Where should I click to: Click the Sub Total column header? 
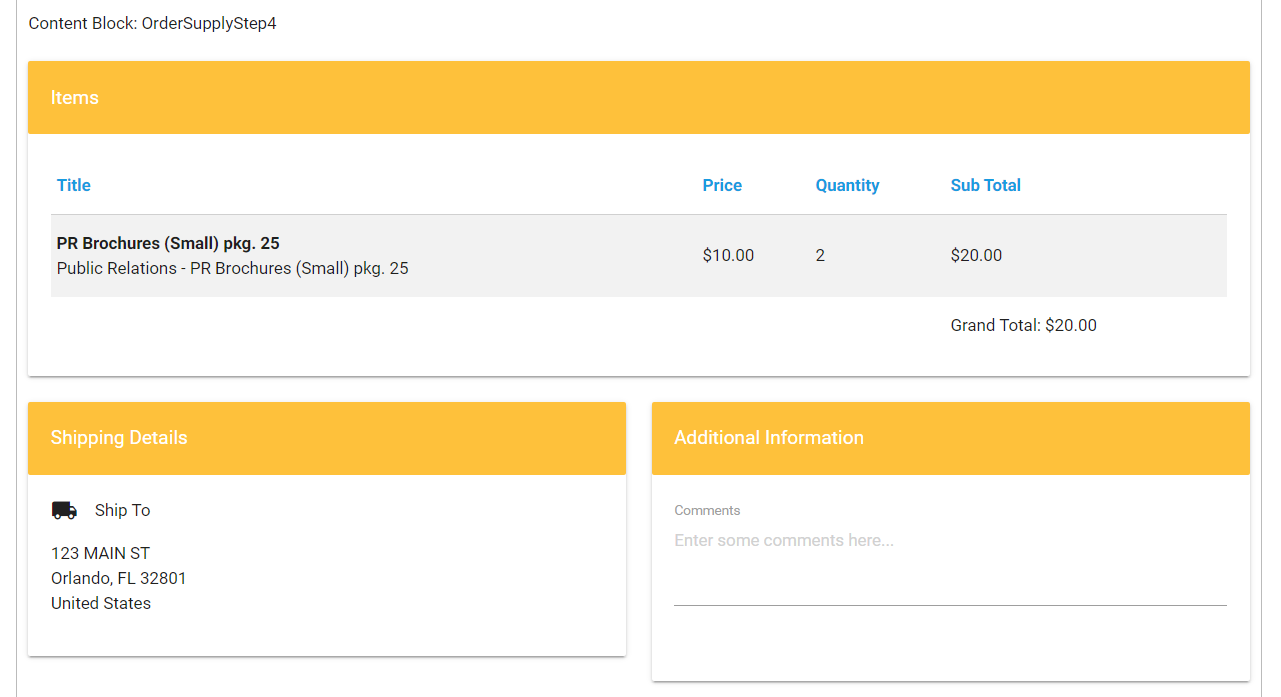(x=985, y=185)
